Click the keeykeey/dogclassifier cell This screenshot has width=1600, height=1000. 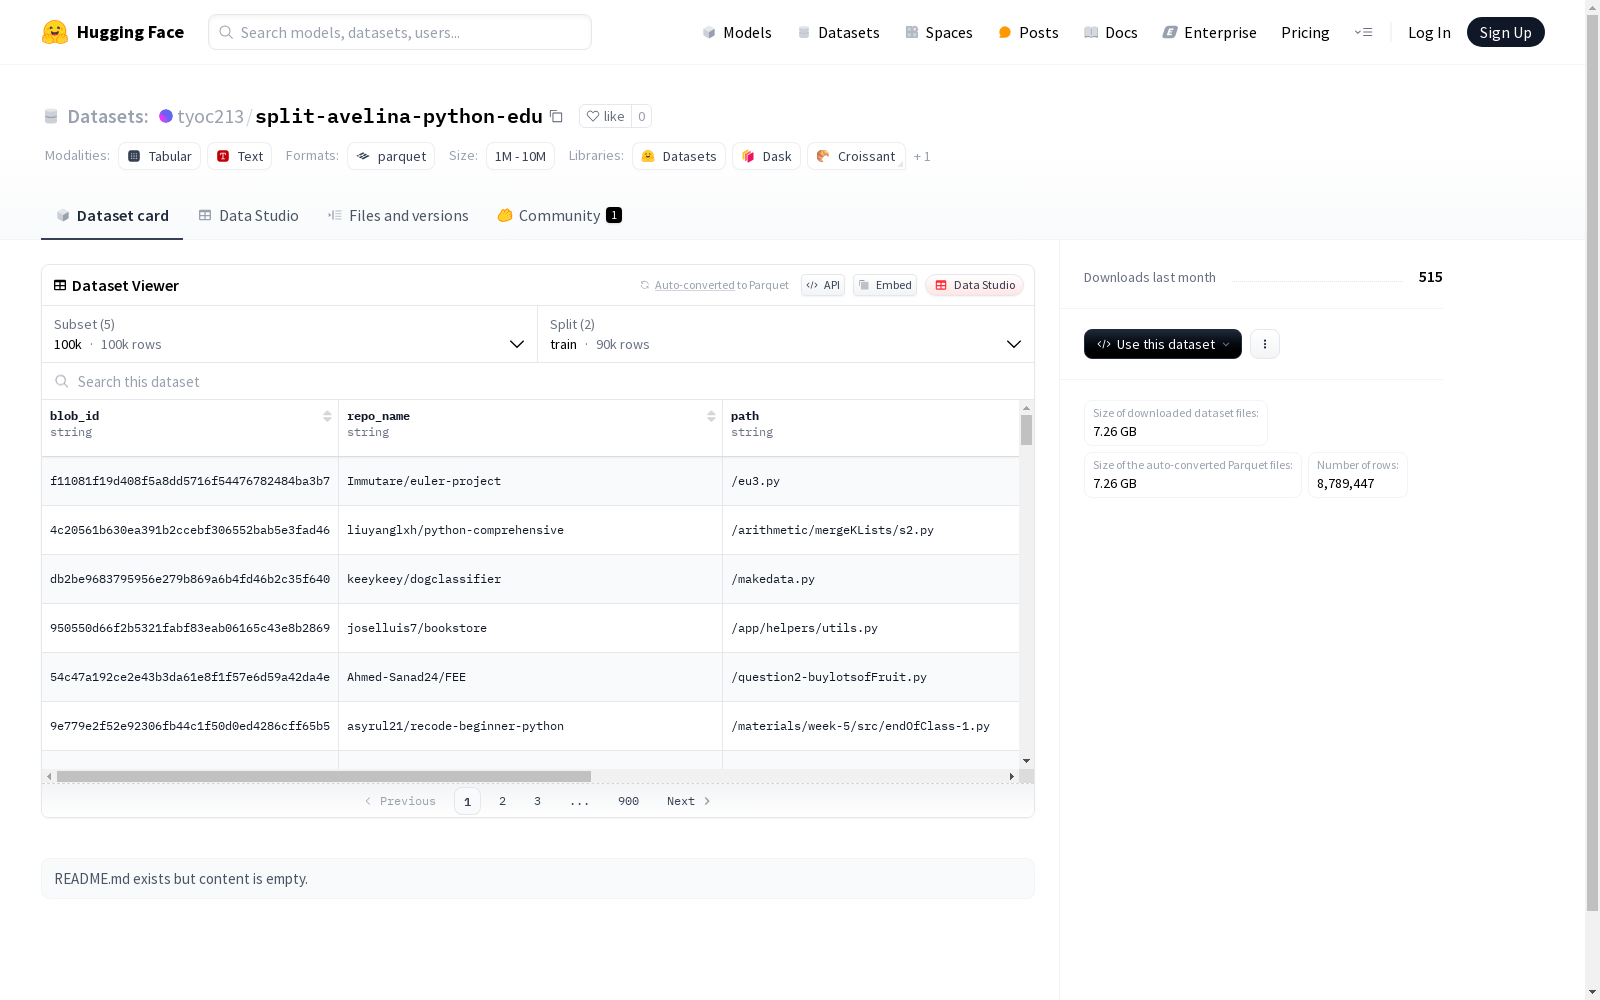coord(530,579)
